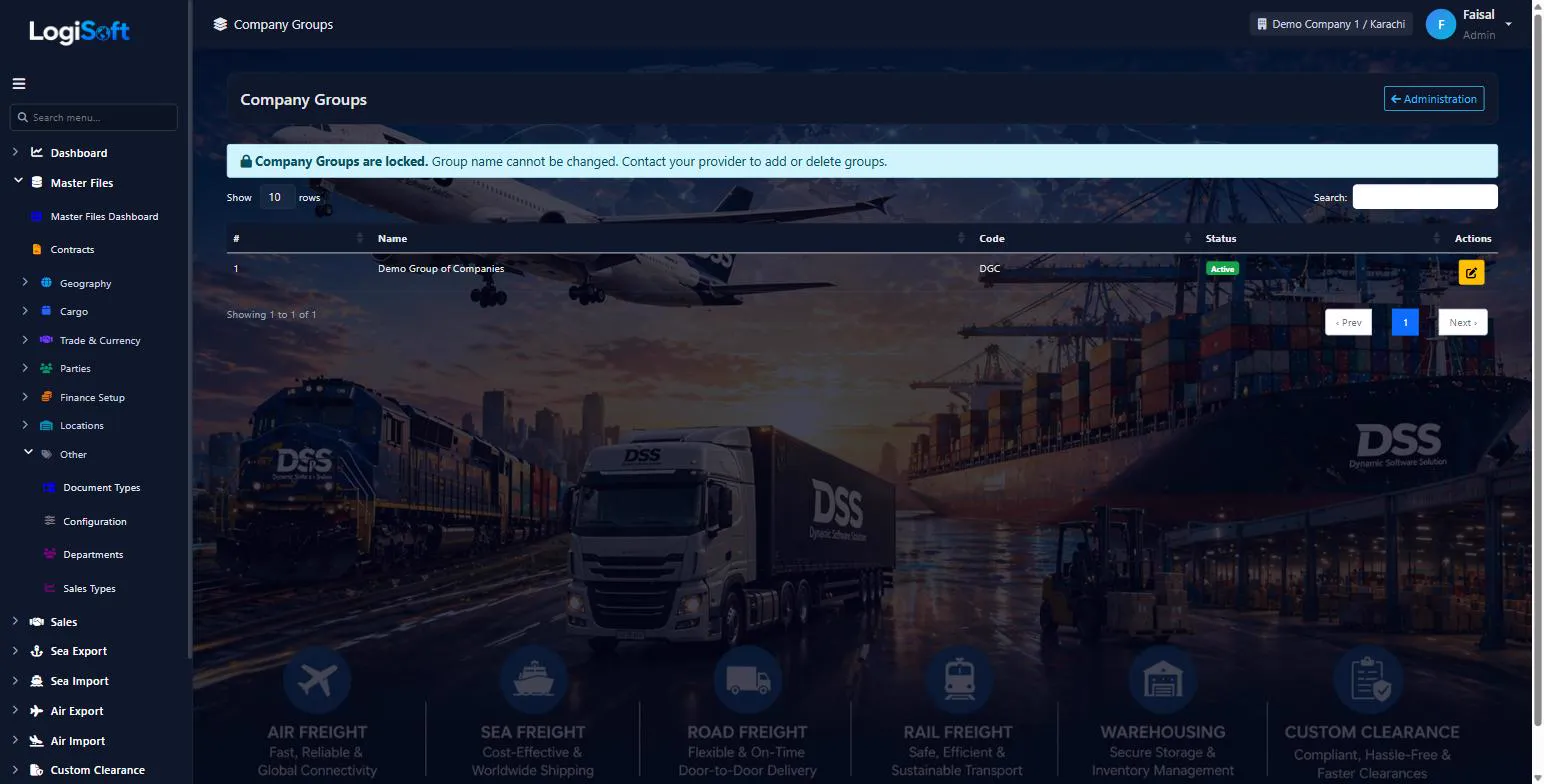
Task: Click the Dashboard chart icon
Action: 37,153
